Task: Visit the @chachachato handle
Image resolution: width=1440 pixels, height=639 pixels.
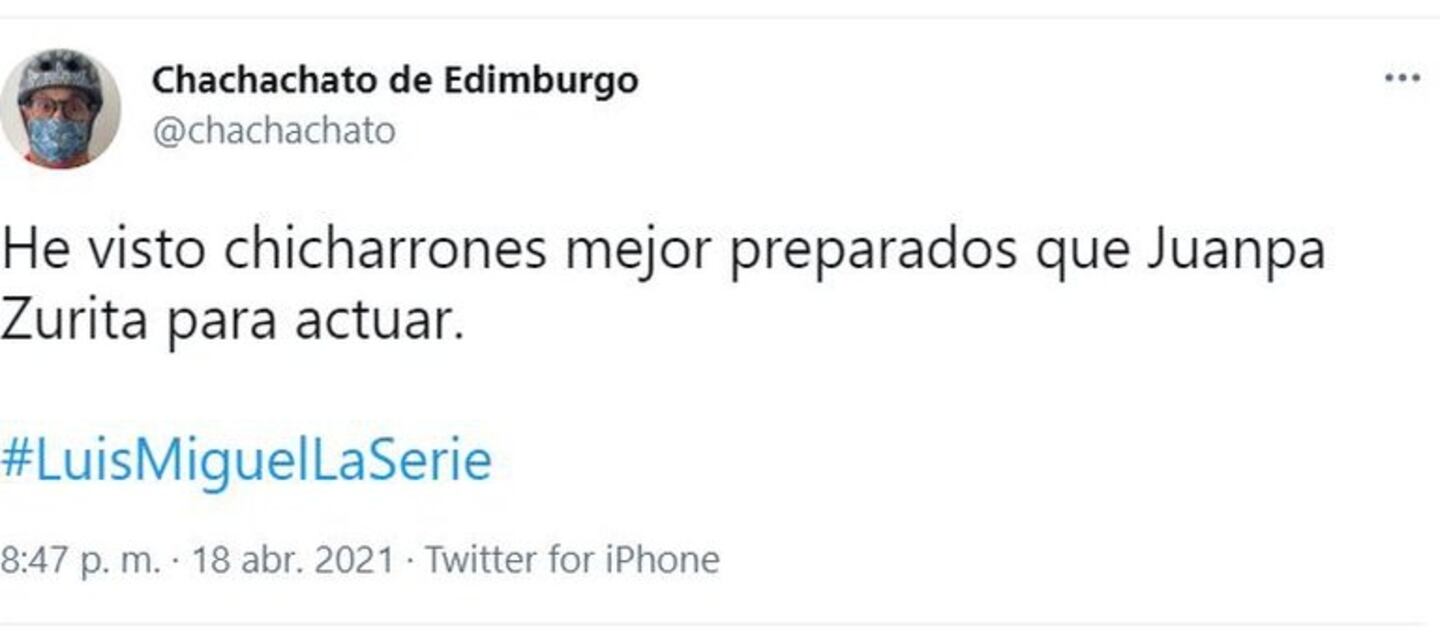Action: pos(273,131)
